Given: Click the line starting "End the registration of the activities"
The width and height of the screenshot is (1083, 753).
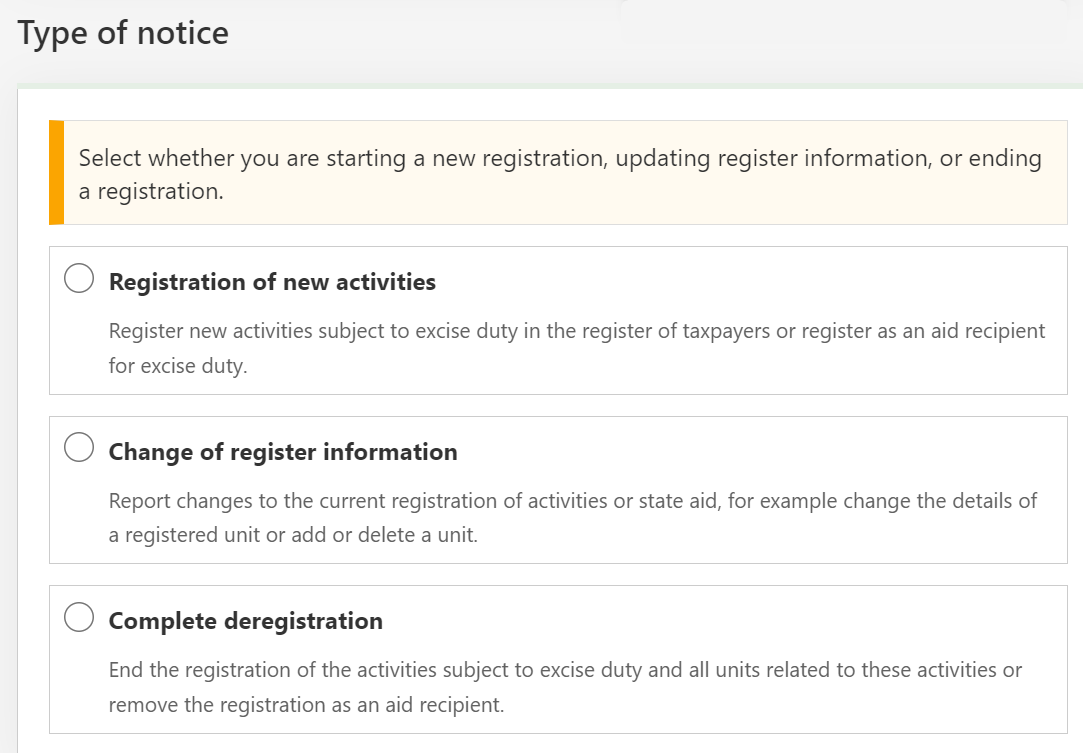Looking at the screenshot, I should click(565, 670).
